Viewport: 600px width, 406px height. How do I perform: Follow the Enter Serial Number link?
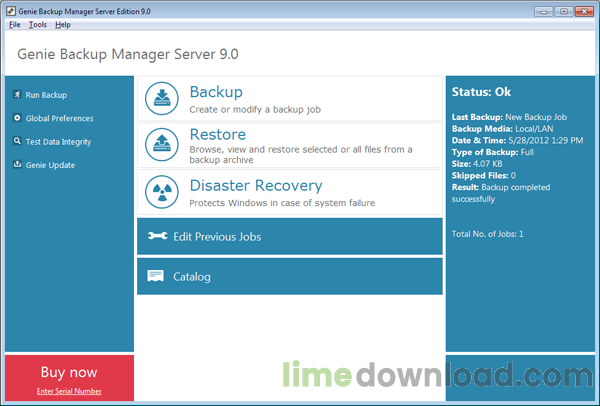pos(69,391)
